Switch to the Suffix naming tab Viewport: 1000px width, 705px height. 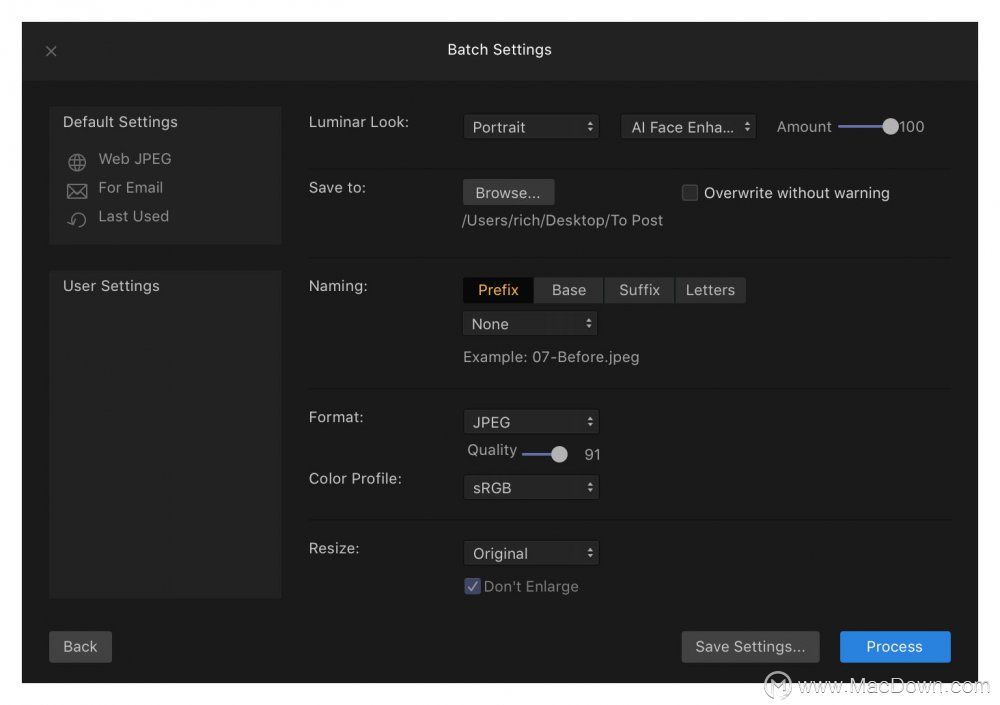[x=639, y=290]
